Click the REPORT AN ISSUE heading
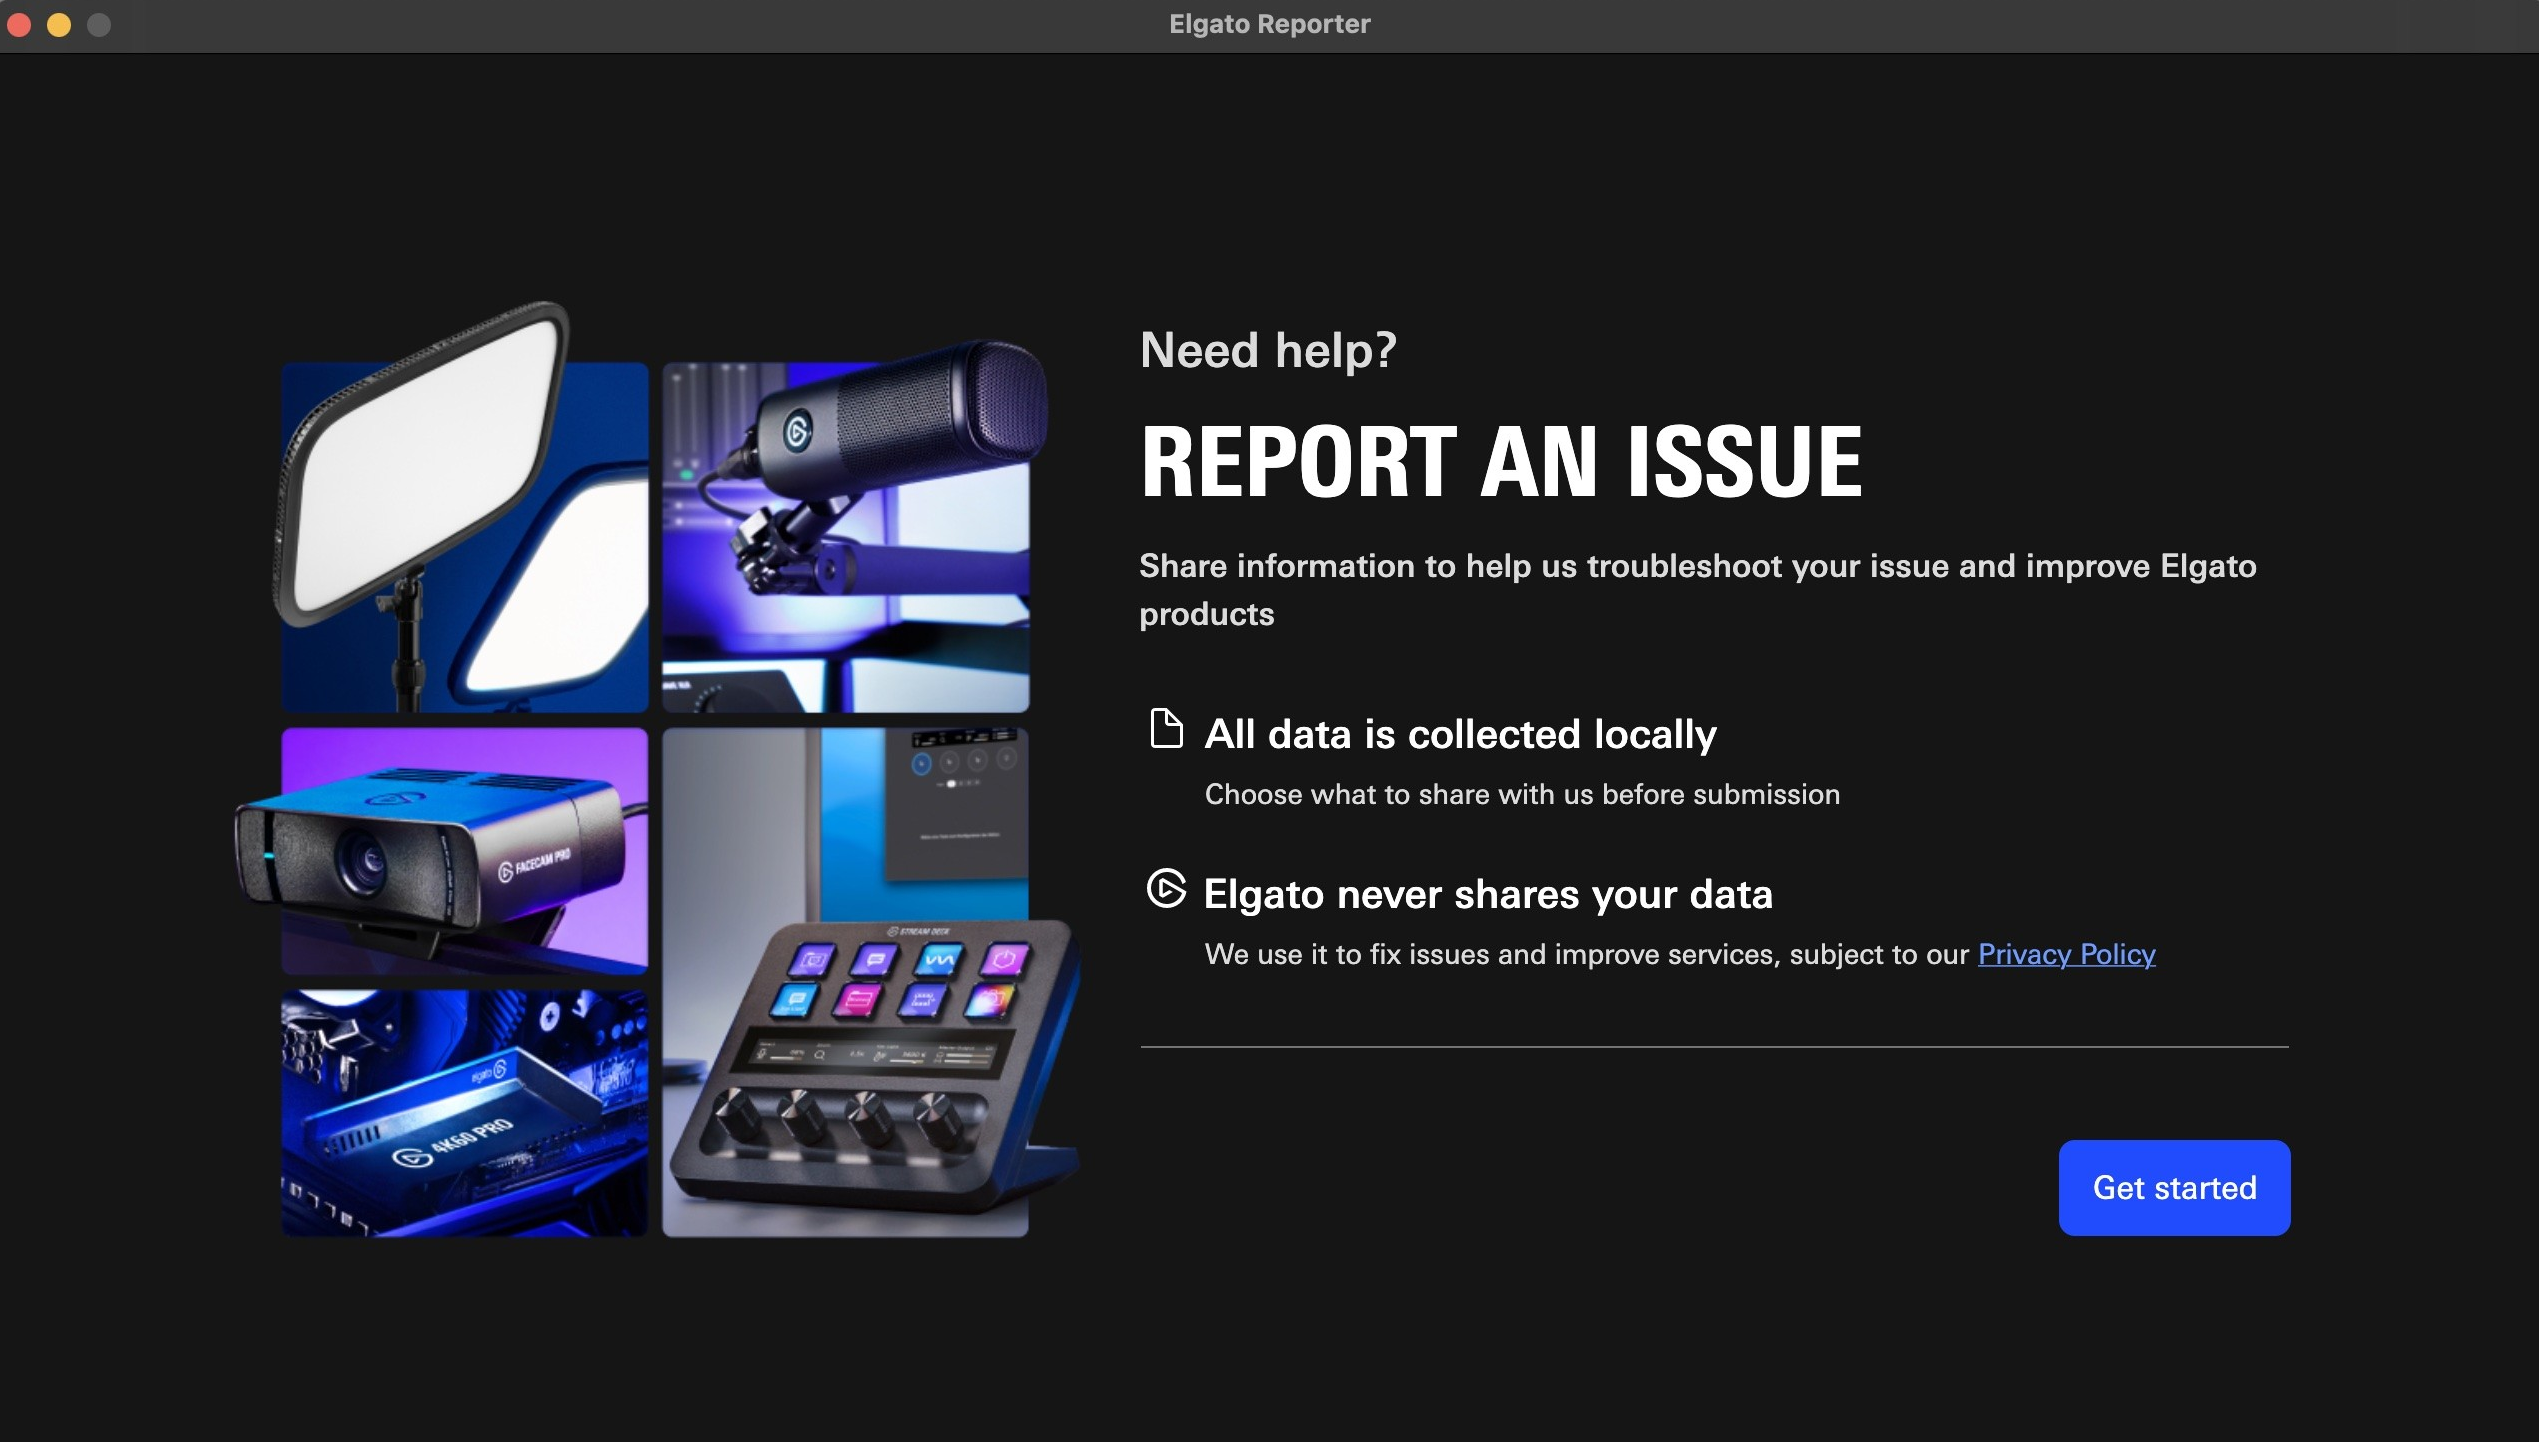Screen dimensions: 2539x1442 (x=1501, y=461)
